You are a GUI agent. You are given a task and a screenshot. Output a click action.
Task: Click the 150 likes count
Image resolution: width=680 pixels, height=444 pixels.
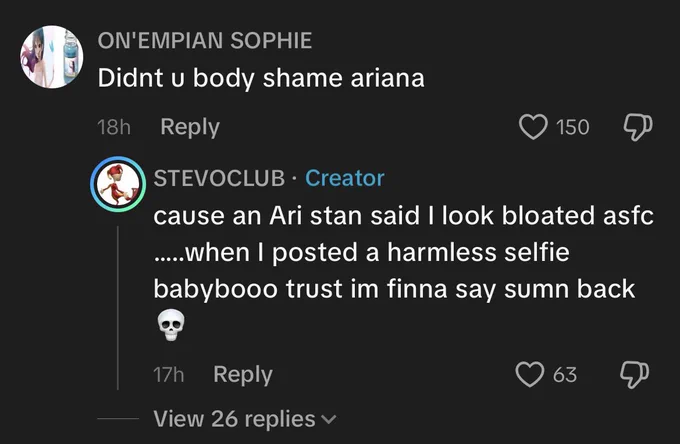pyautogui.click(x=572, y=127)
